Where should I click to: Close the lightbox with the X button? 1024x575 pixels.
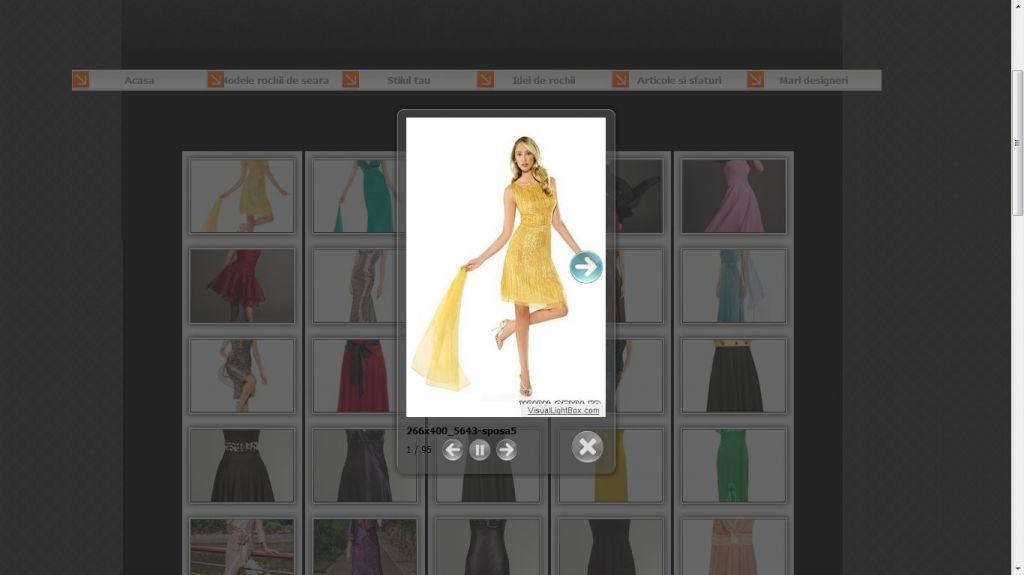[587, 447]
